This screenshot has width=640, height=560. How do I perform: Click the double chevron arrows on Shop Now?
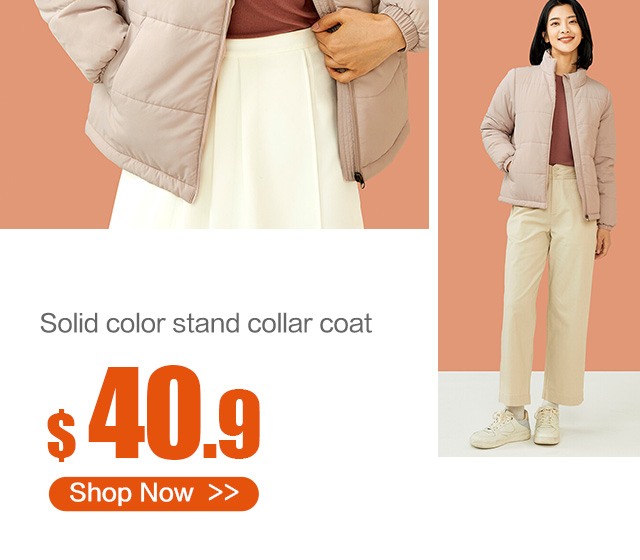(223, 493)
